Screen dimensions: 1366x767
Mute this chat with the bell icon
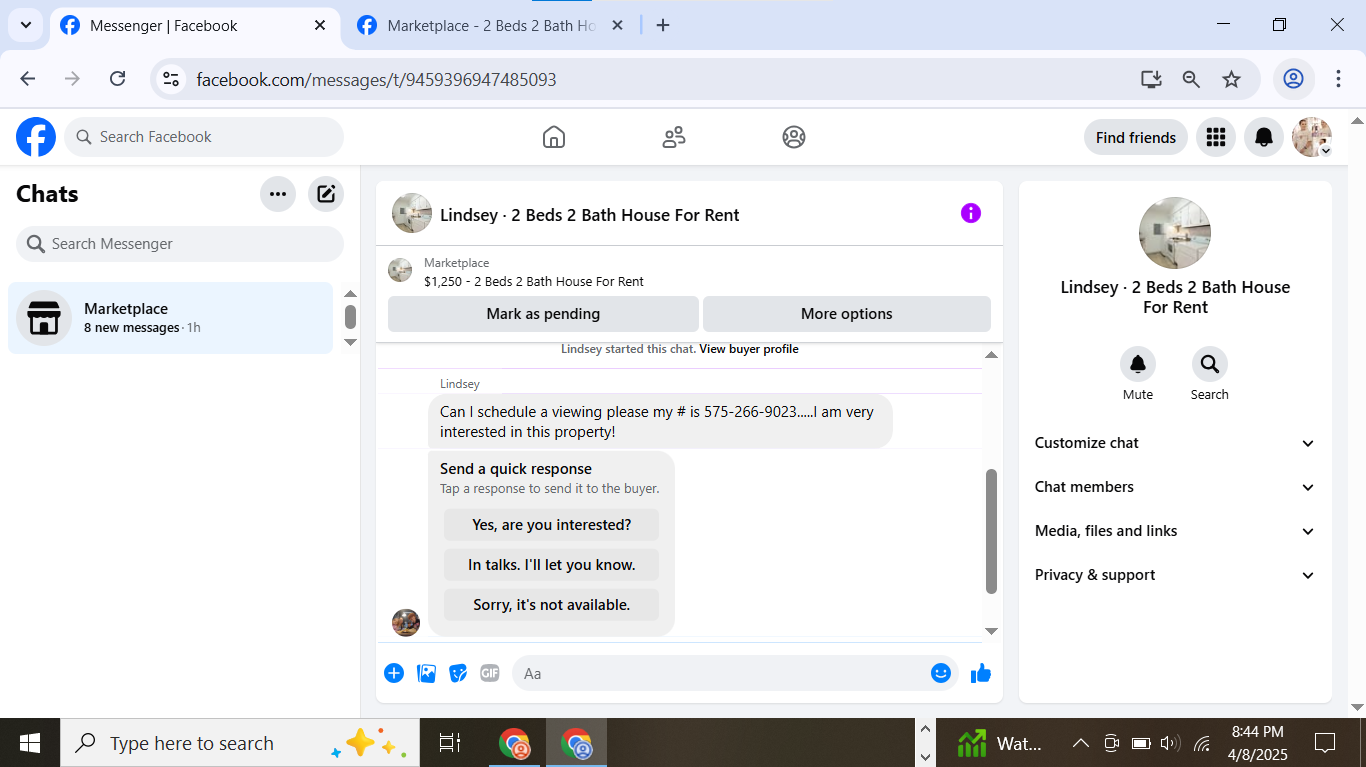coord(1138,364)
